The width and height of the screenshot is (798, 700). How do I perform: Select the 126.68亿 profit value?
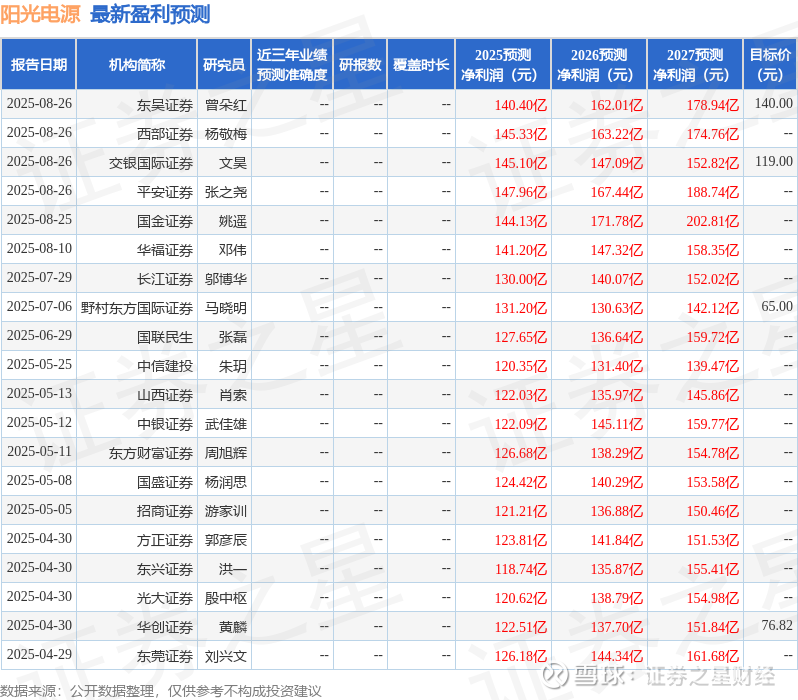click(x=521, y=454)
